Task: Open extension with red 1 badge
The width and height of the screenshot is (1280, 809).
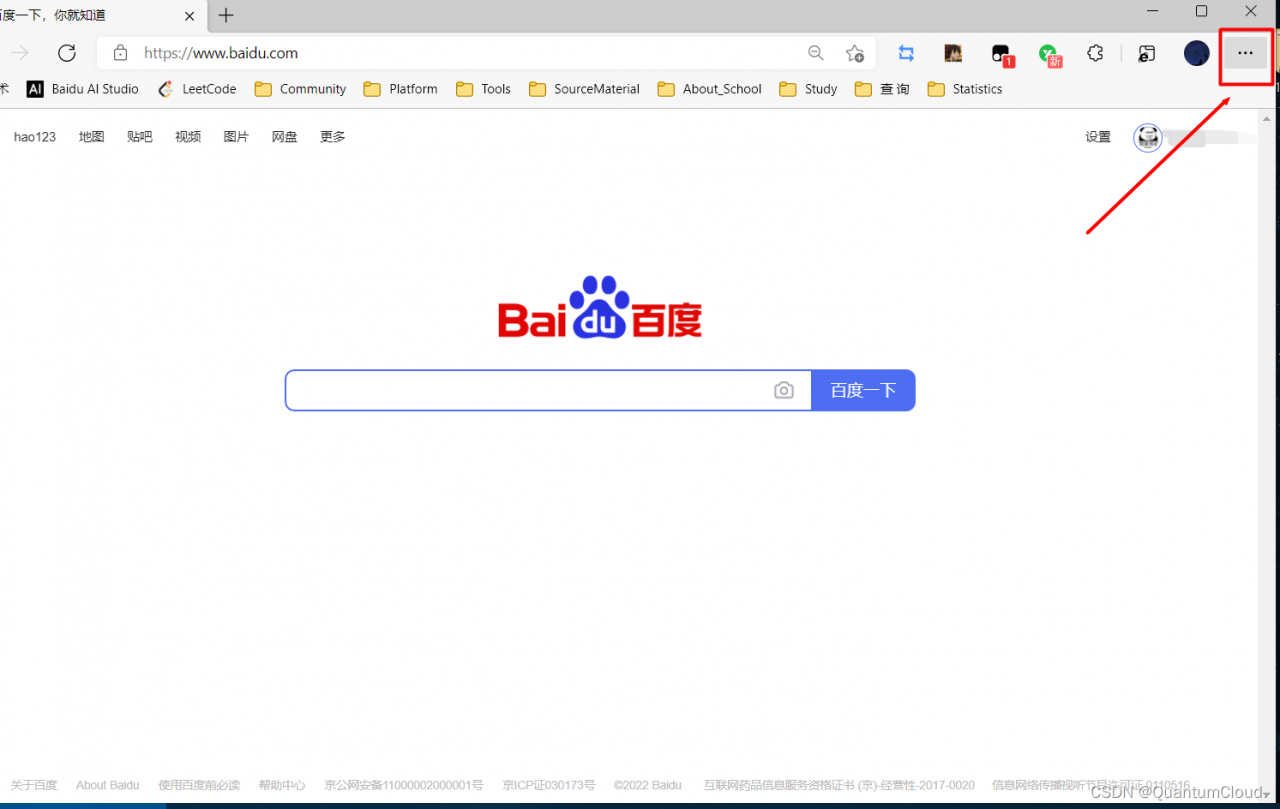Action: point(1001,54)
